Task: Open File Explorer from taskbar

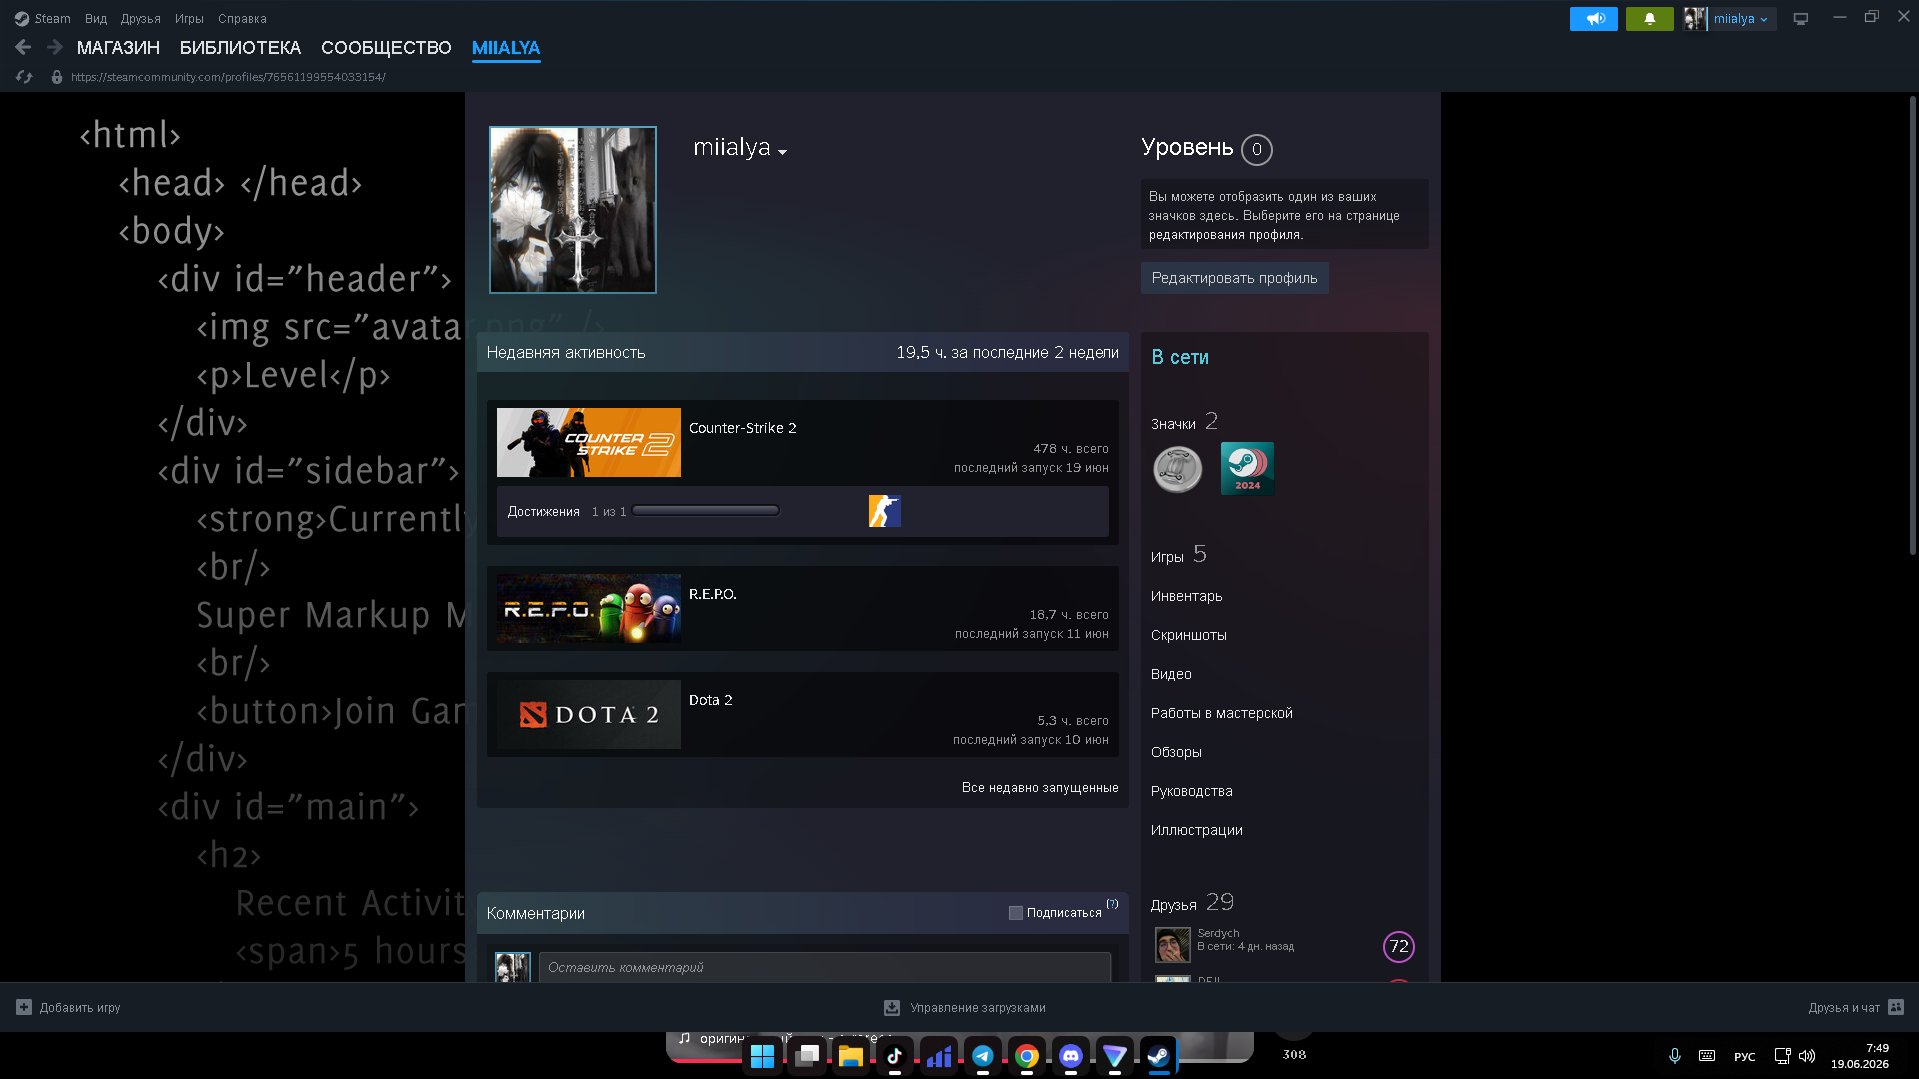Action: pos(850,1056)
